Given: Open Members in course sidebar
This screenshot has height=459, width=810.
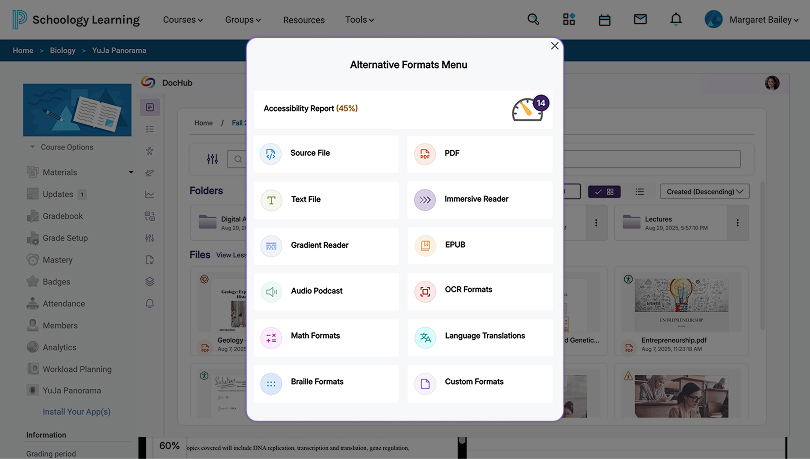Looking at the screenshot, I should (x=52, y=326).
